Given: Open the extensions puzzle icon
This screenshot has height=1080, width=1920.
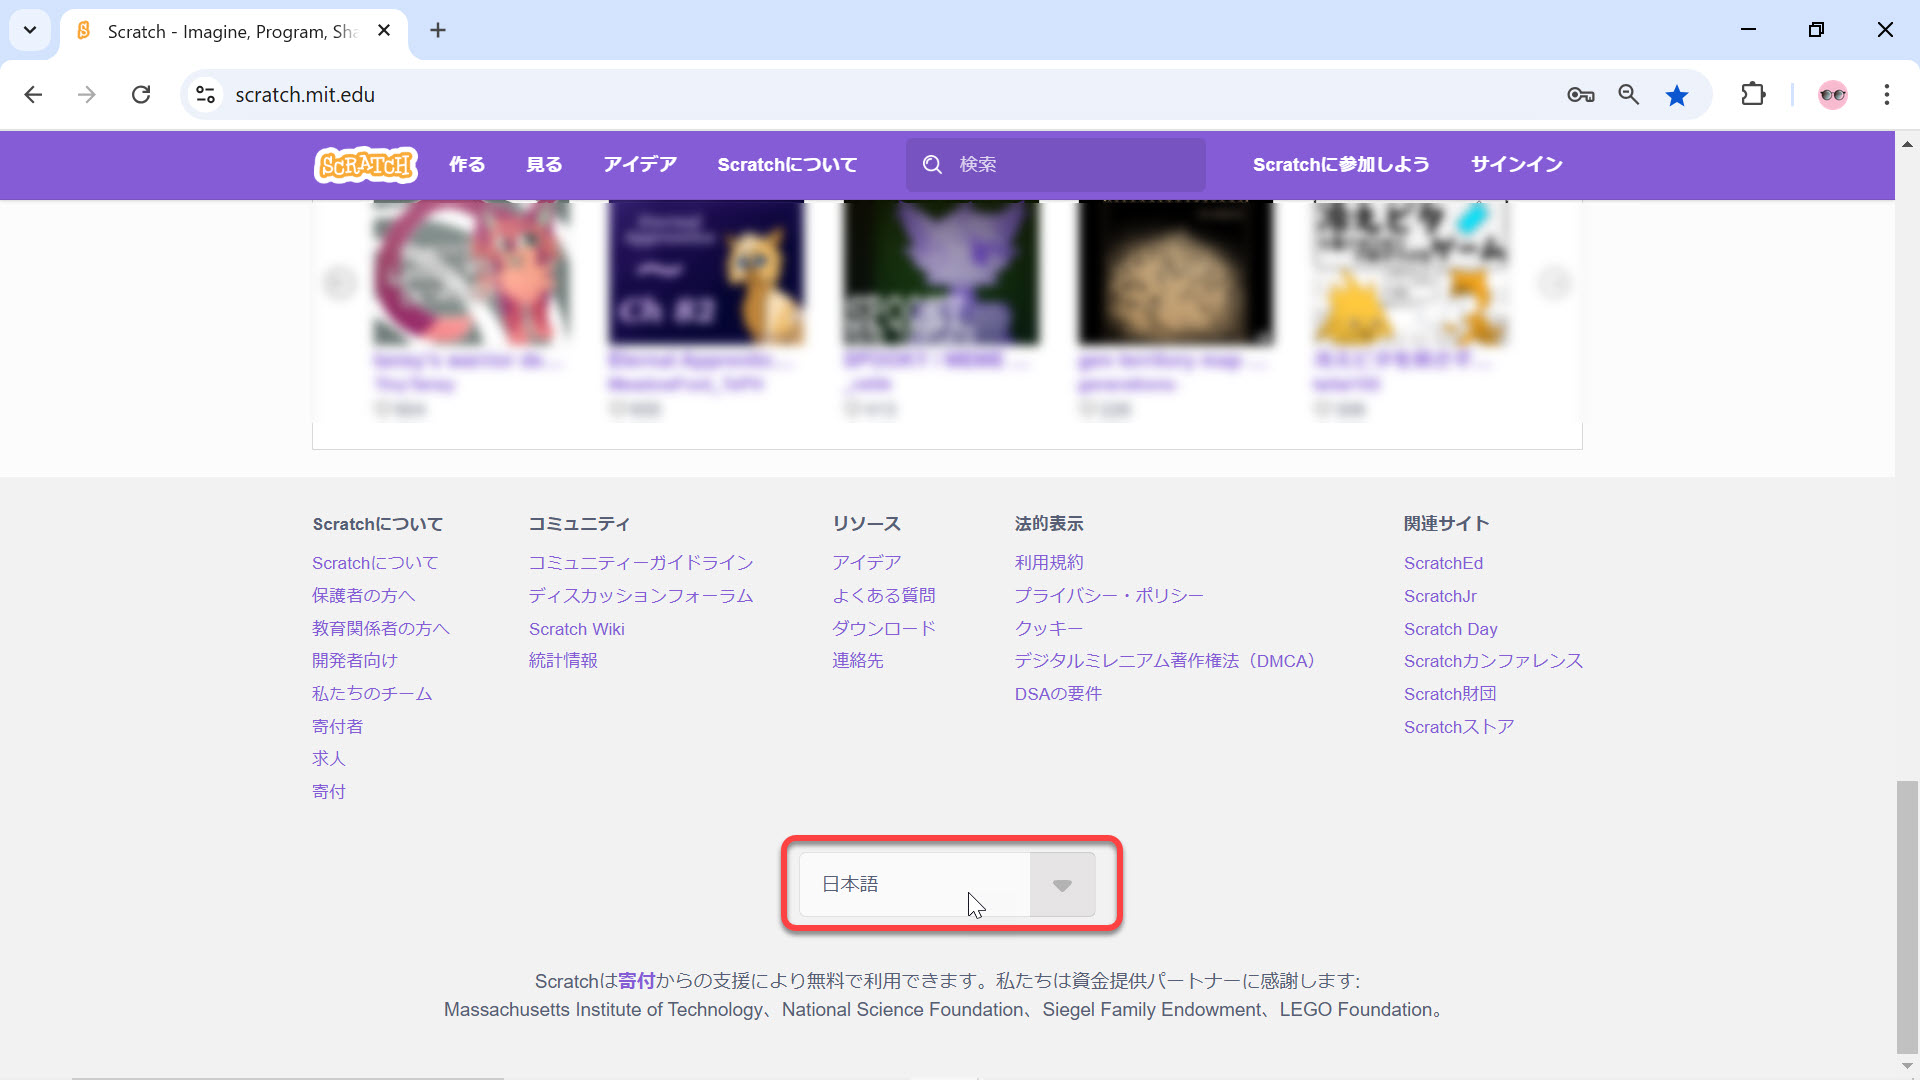Looking at the screenshot, I should (1753, 95).
